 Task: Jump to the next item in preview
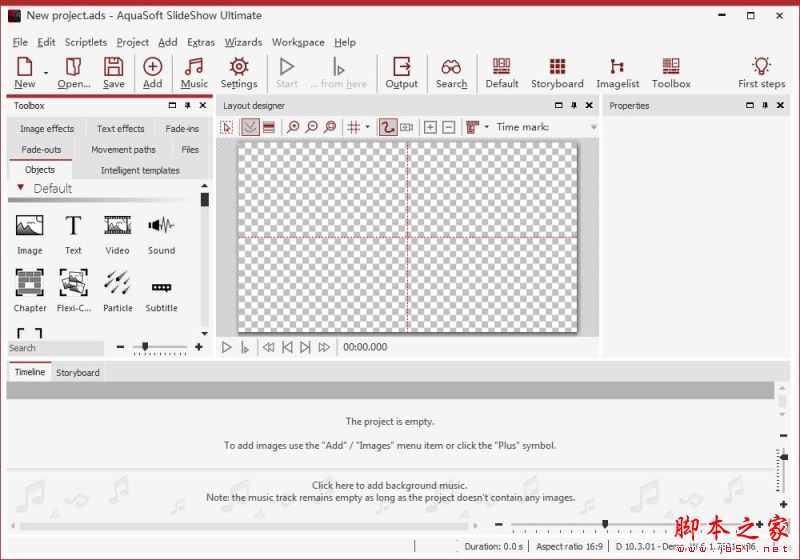tap(305, 347)
